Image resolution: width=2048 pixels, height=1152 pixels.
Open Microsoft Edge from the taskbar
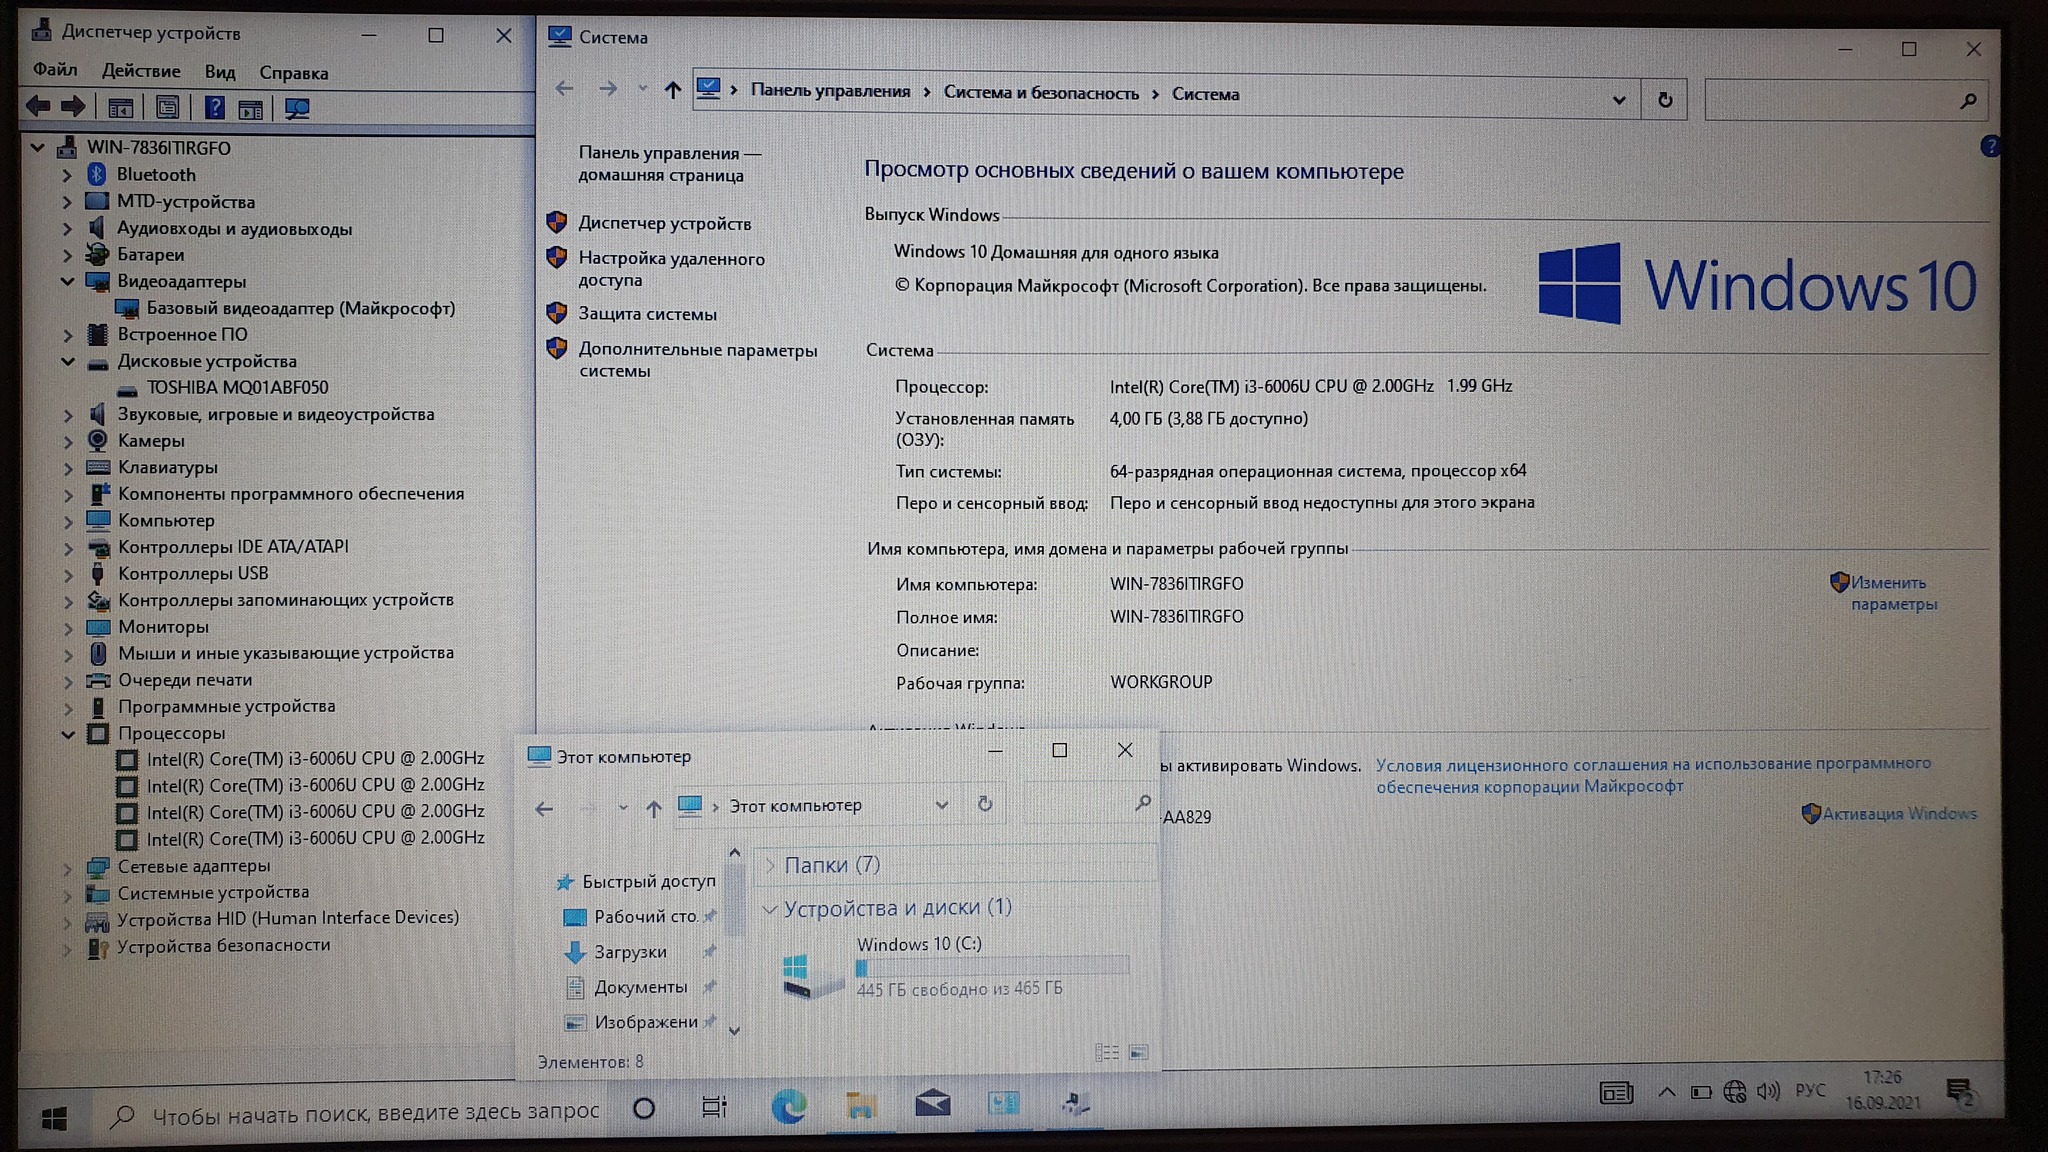point(789,1106)
